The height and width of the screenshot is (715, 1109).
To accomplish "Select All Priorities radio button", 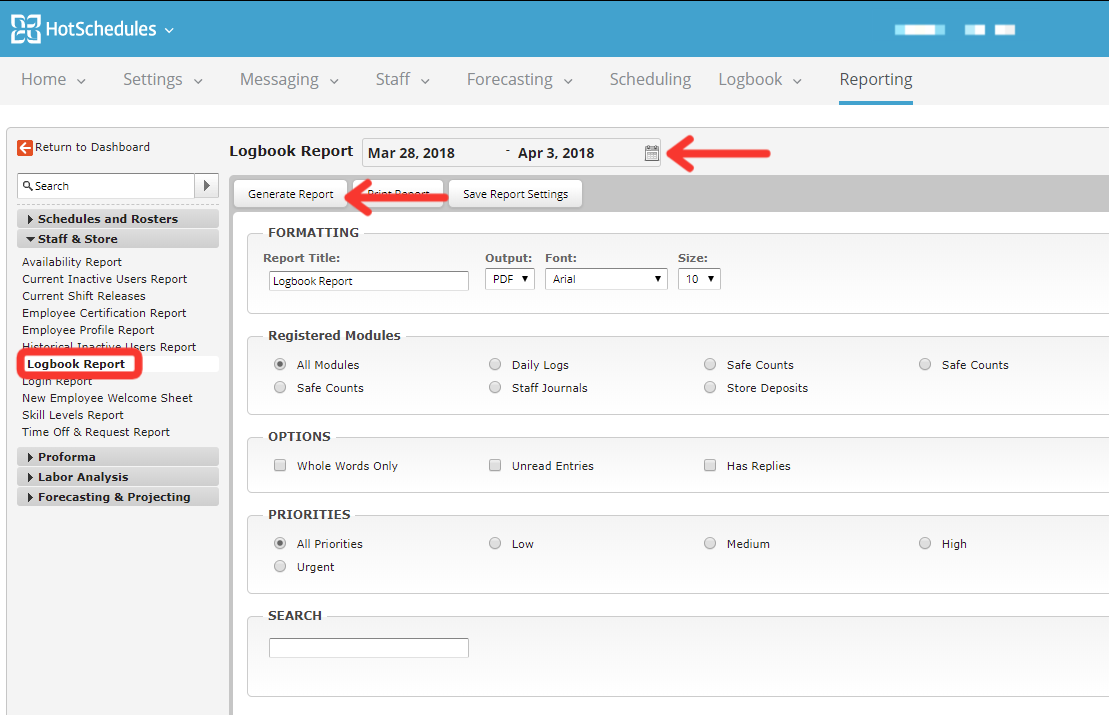I will [280, 543].
